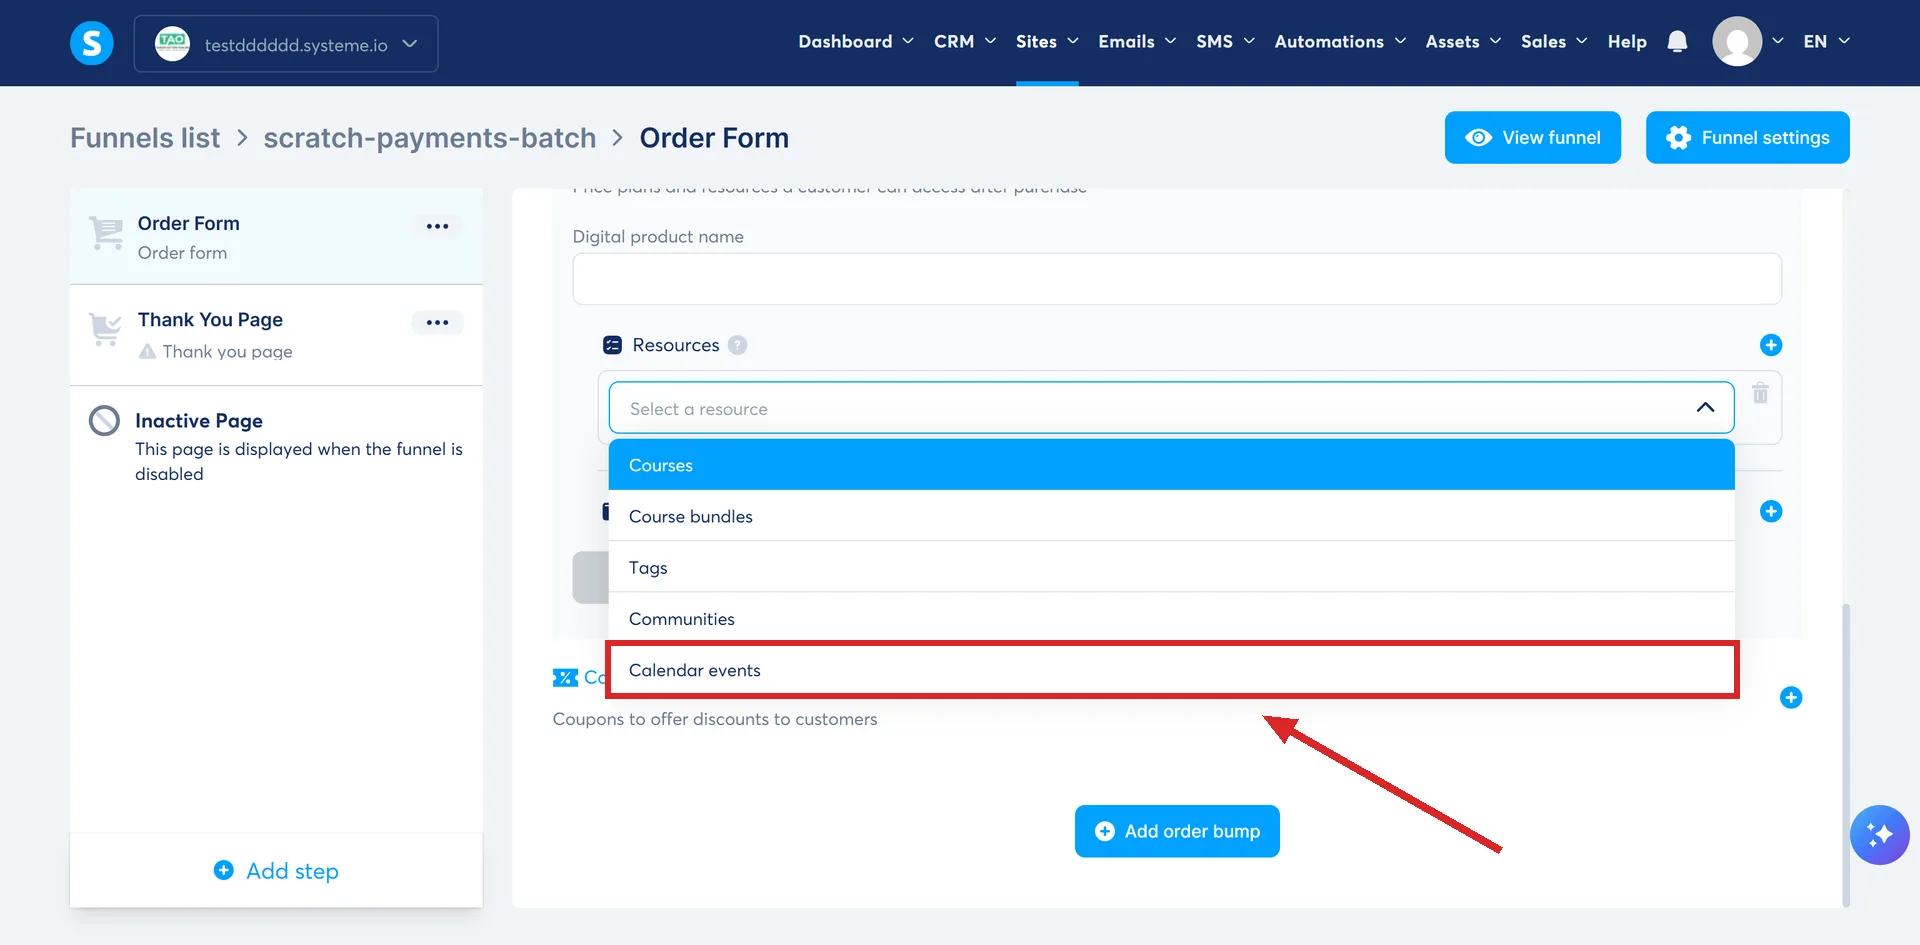The image size is (1920, 945).
Task: Open Funnel settings
Action: 1747,137
